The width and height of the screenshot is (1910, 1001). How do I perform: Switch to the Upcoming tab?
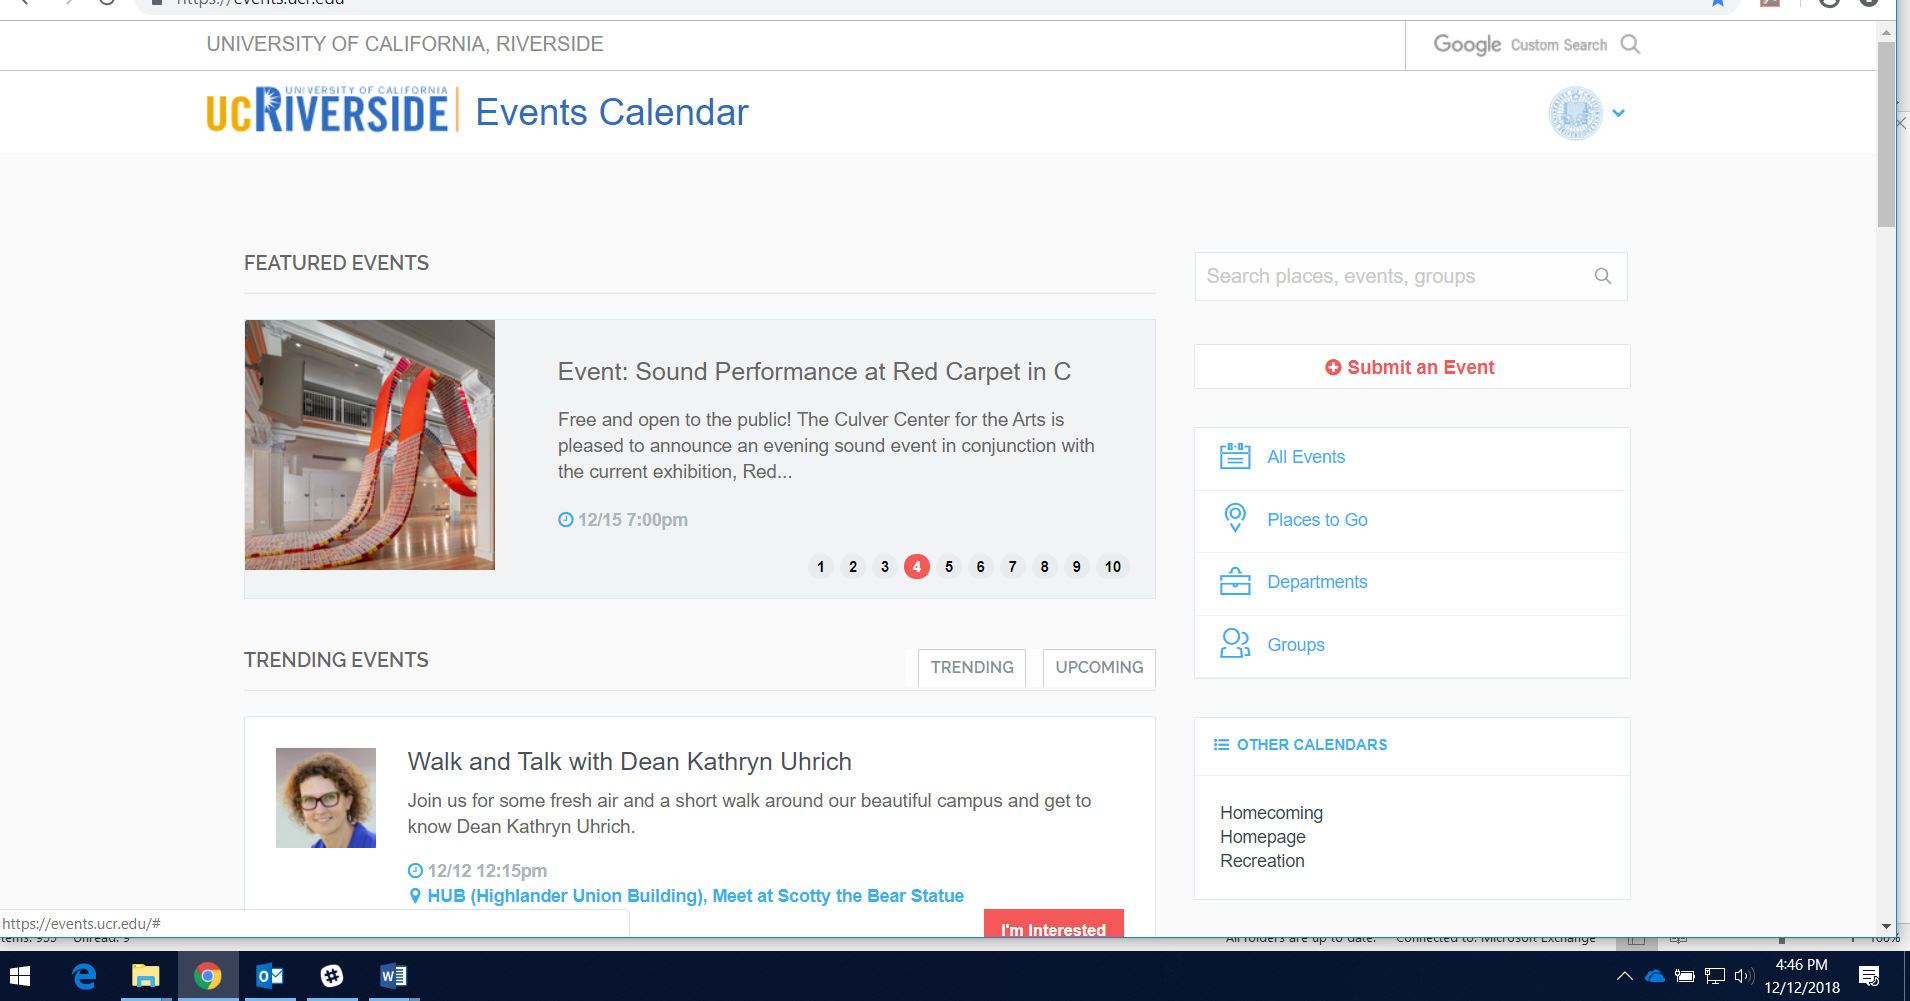(1098, 667)
